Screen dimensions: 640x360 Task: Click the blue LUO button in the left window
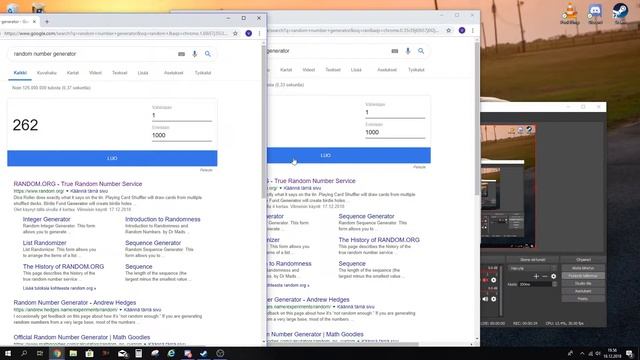[x=112, y=158]
